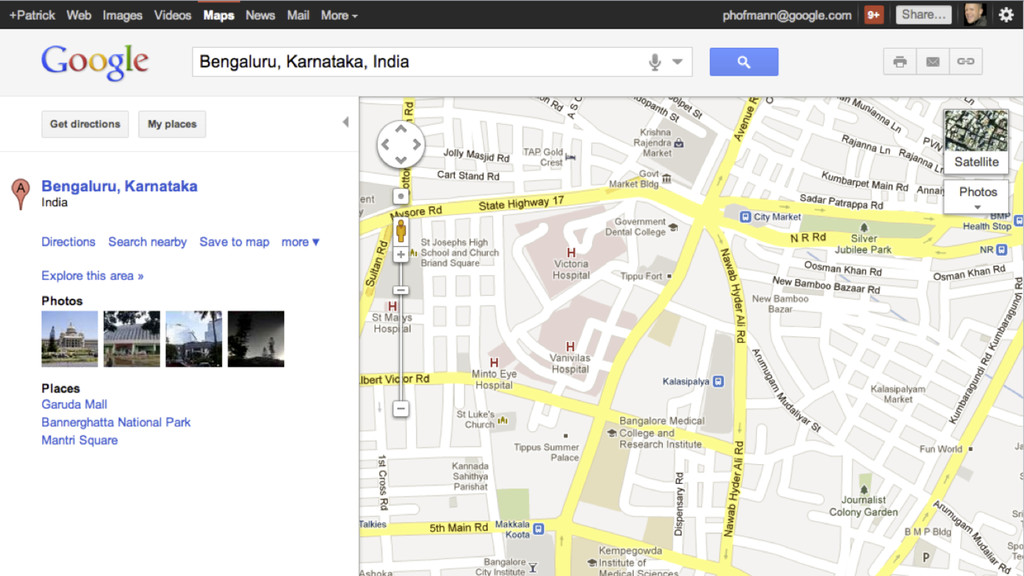The image size is (1024, 576).
Task: Click Search nearby link
Action: point(148,242)
